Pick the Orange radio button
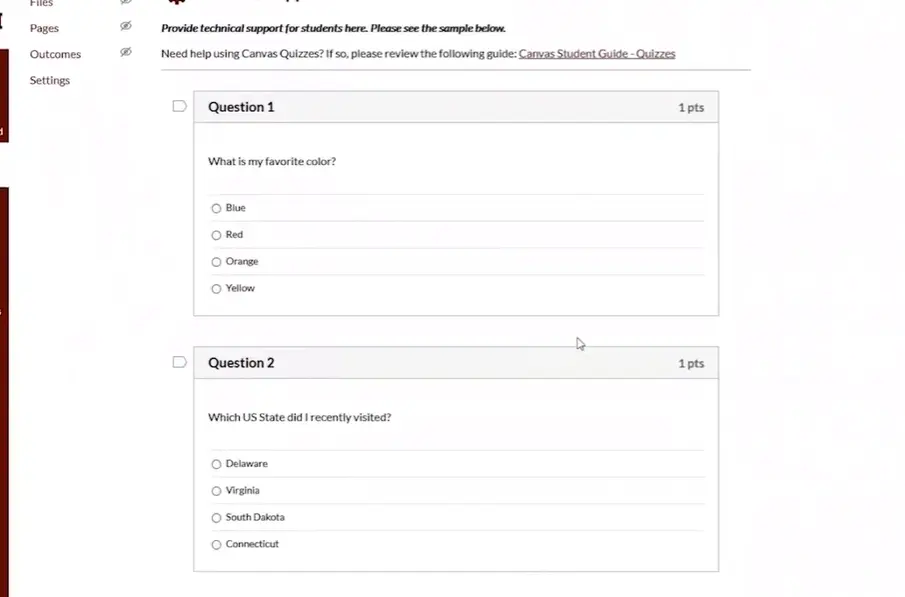Image resolution: width=905 pixels, height=597 pixels. 216,262
